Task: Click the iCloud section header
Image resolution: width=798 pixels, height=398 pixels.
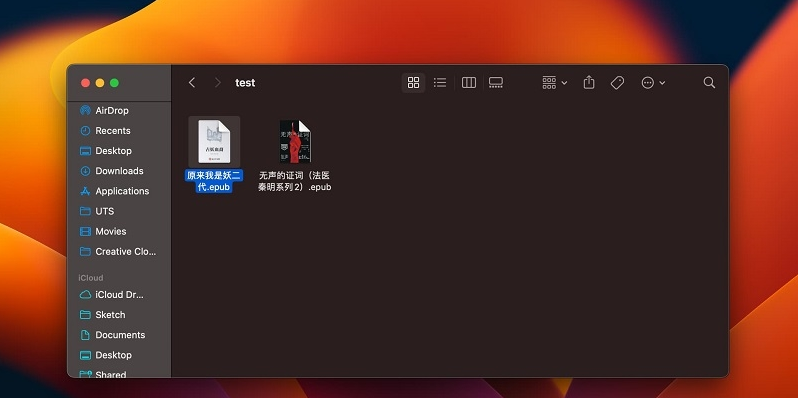Action: (91, 278)
